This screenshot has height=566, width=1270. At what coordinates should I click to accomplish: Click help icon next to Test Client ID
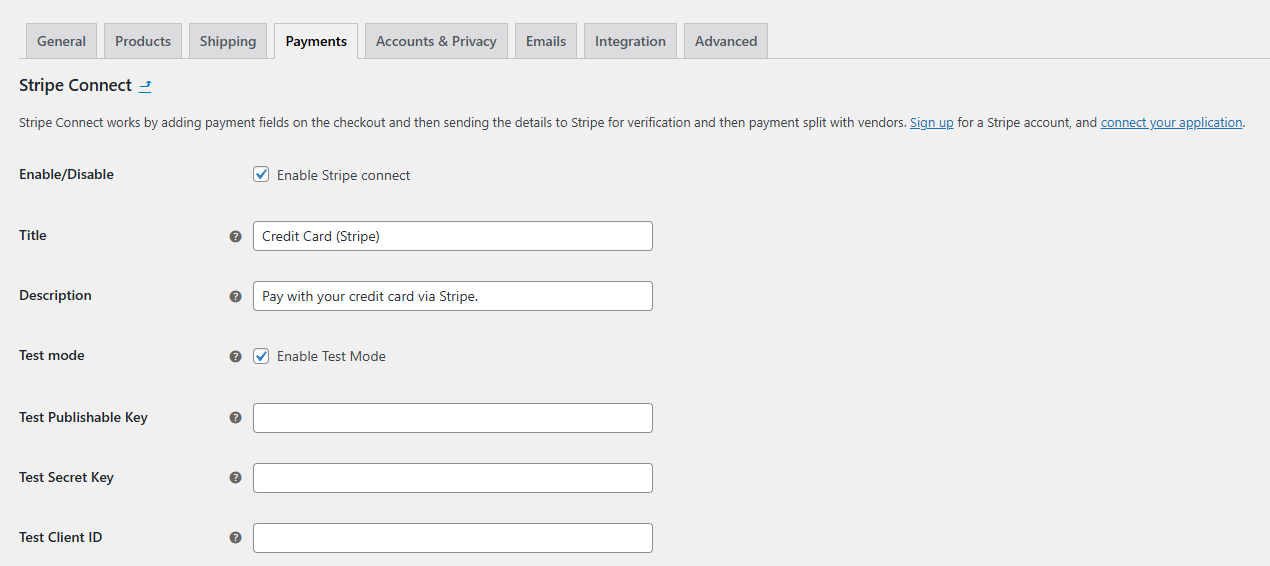pos(236,538)
